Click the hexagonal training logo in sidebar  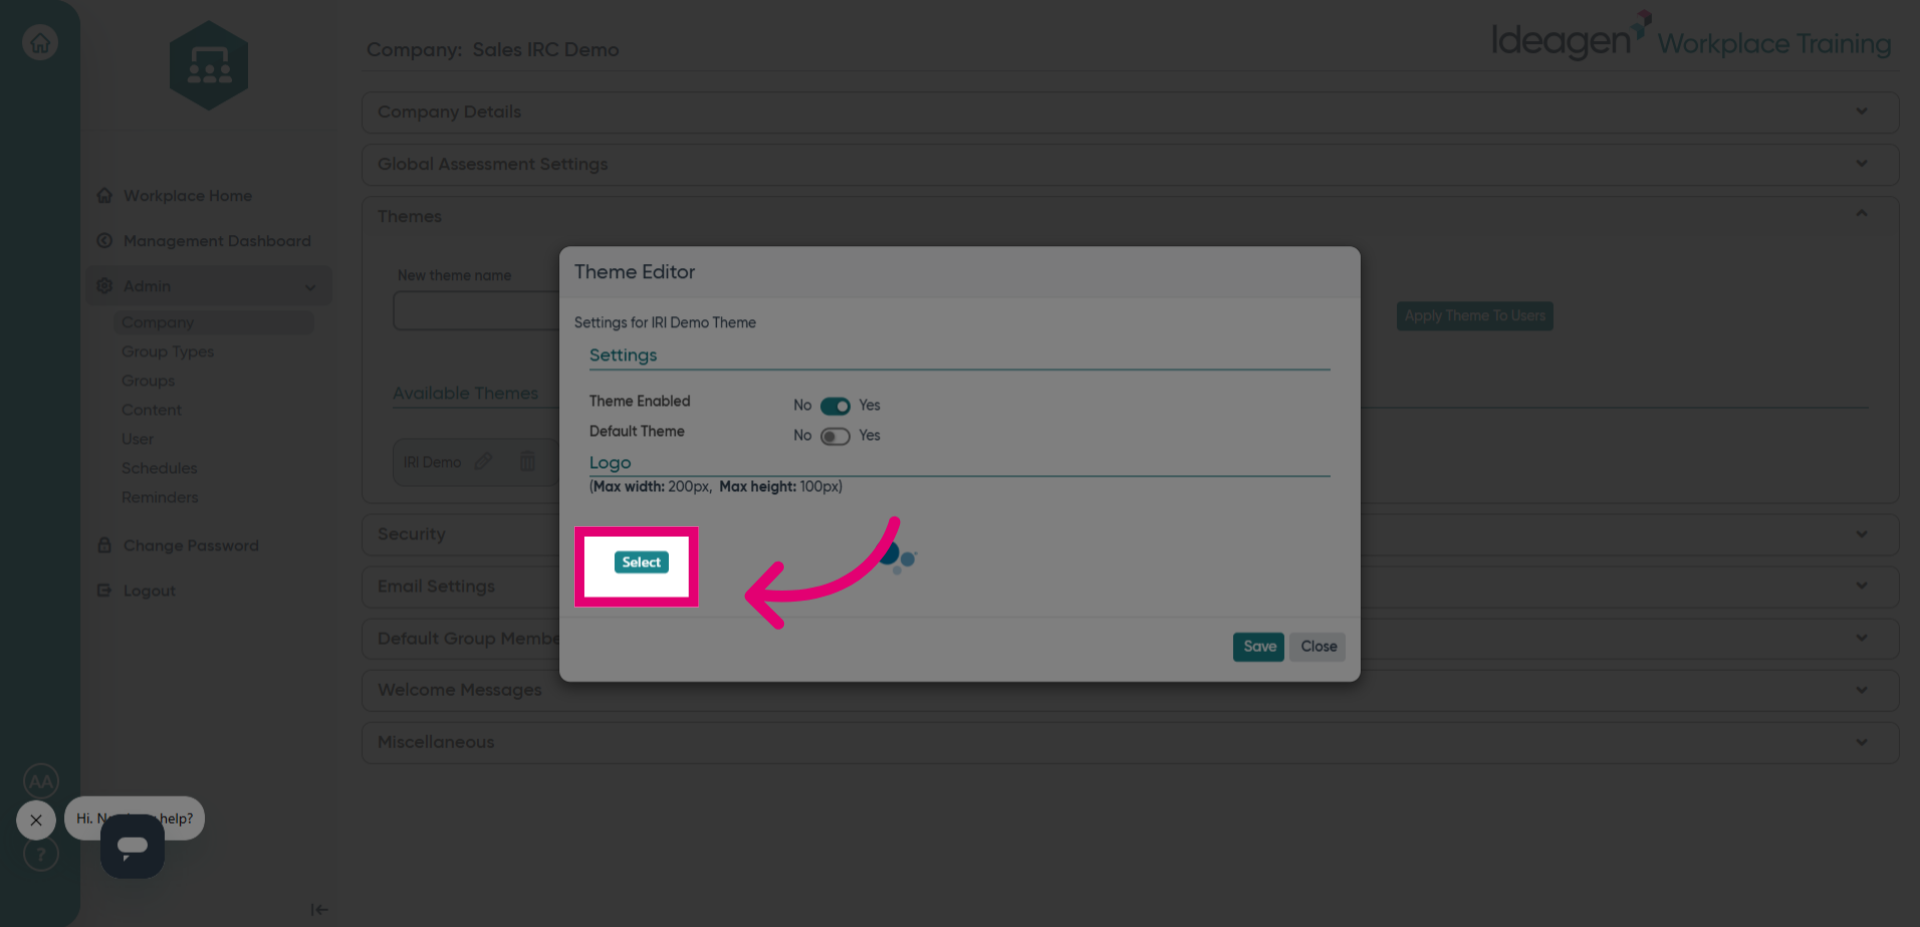tap(208, 66)
